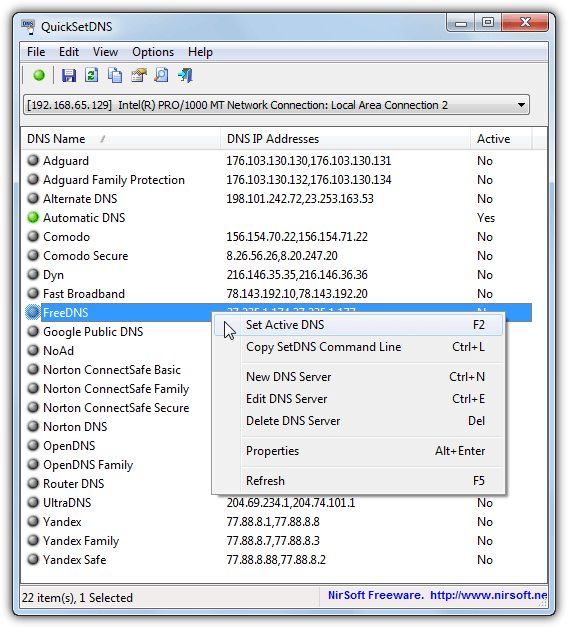The height and width of the screenshot is (627, 568).
Task: Choose Delete DNS Server in context menu
Action: point(358,421)
